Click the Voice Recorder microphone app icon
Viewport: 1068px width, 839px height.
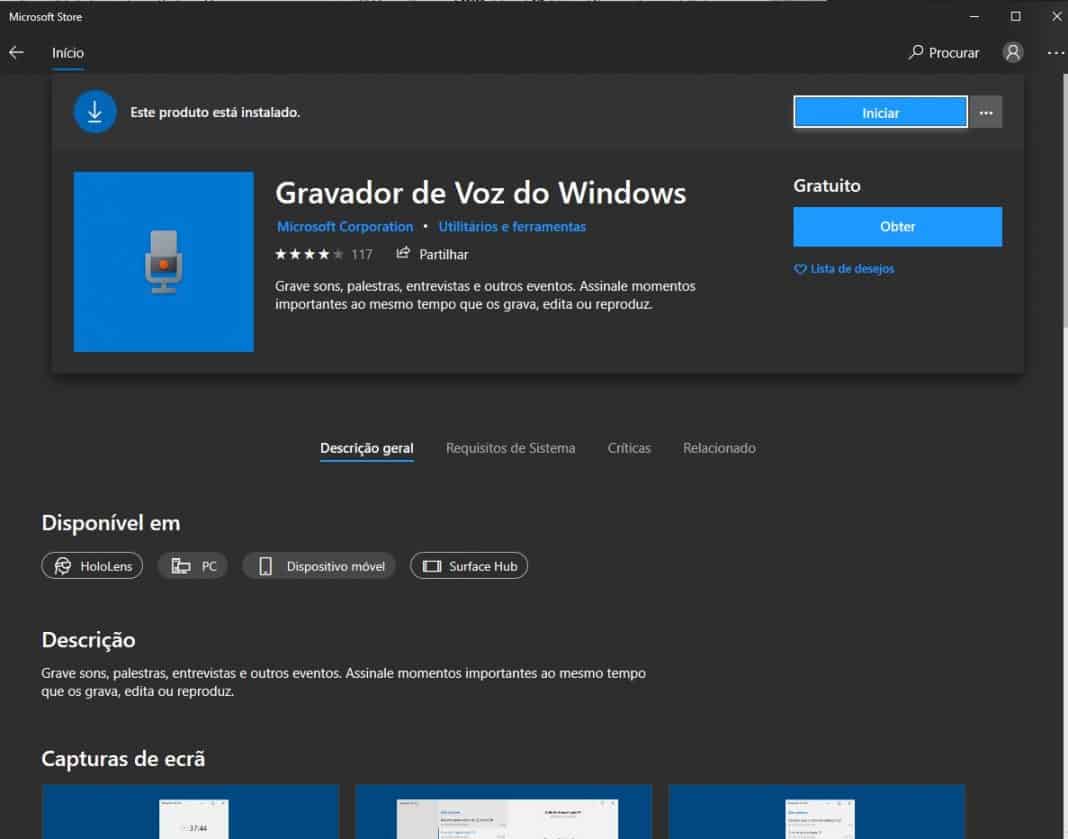[163, 262]
